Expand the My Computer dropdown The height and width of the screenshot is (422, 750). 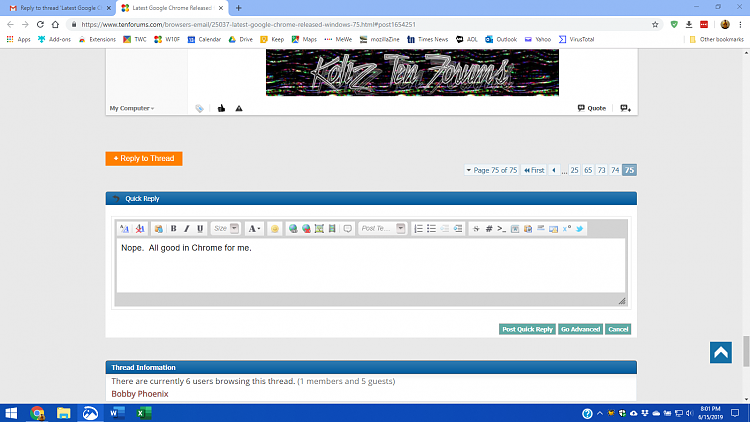132,108
